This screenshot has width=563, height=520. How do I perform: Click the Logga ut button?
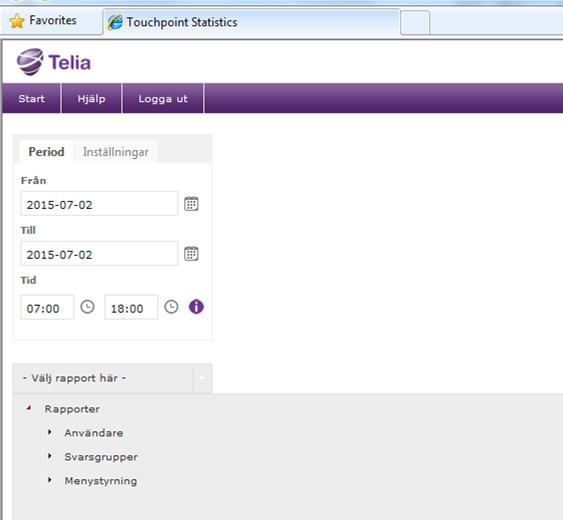pyautogui.click(x=163, y=98)
